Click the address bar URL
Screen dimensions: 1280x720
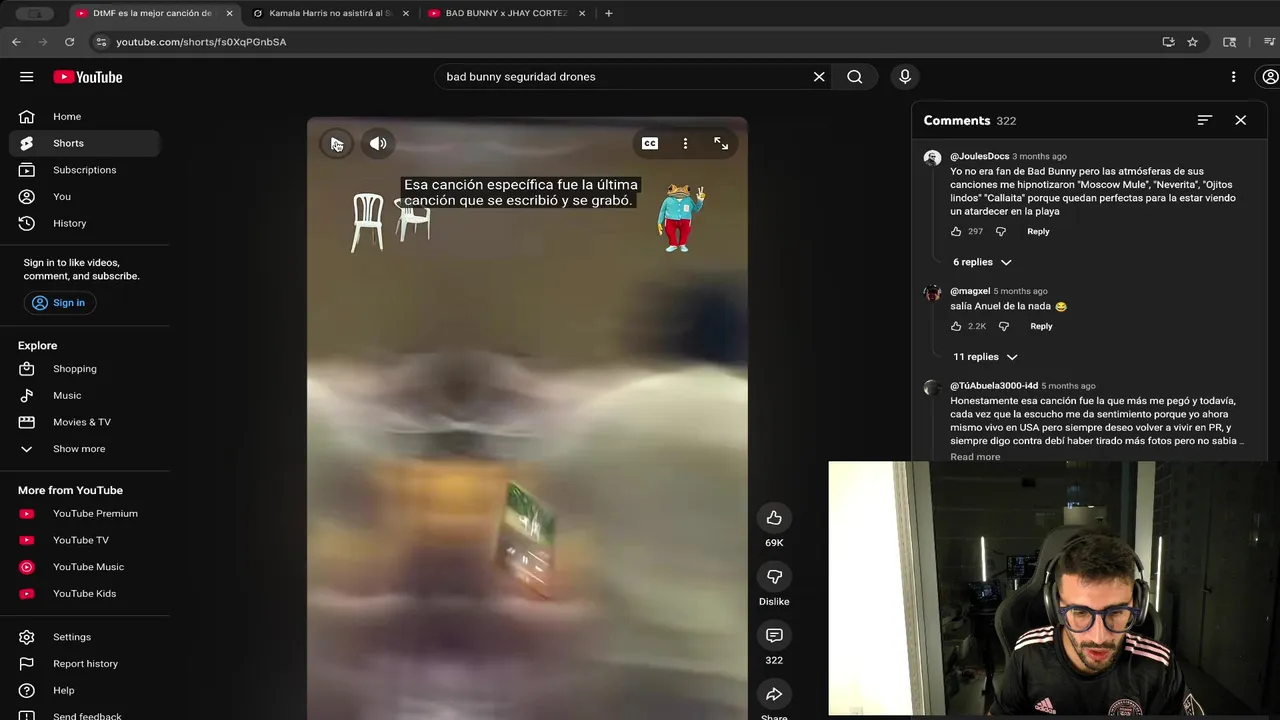pyautogui.click(x=201, y=42)
